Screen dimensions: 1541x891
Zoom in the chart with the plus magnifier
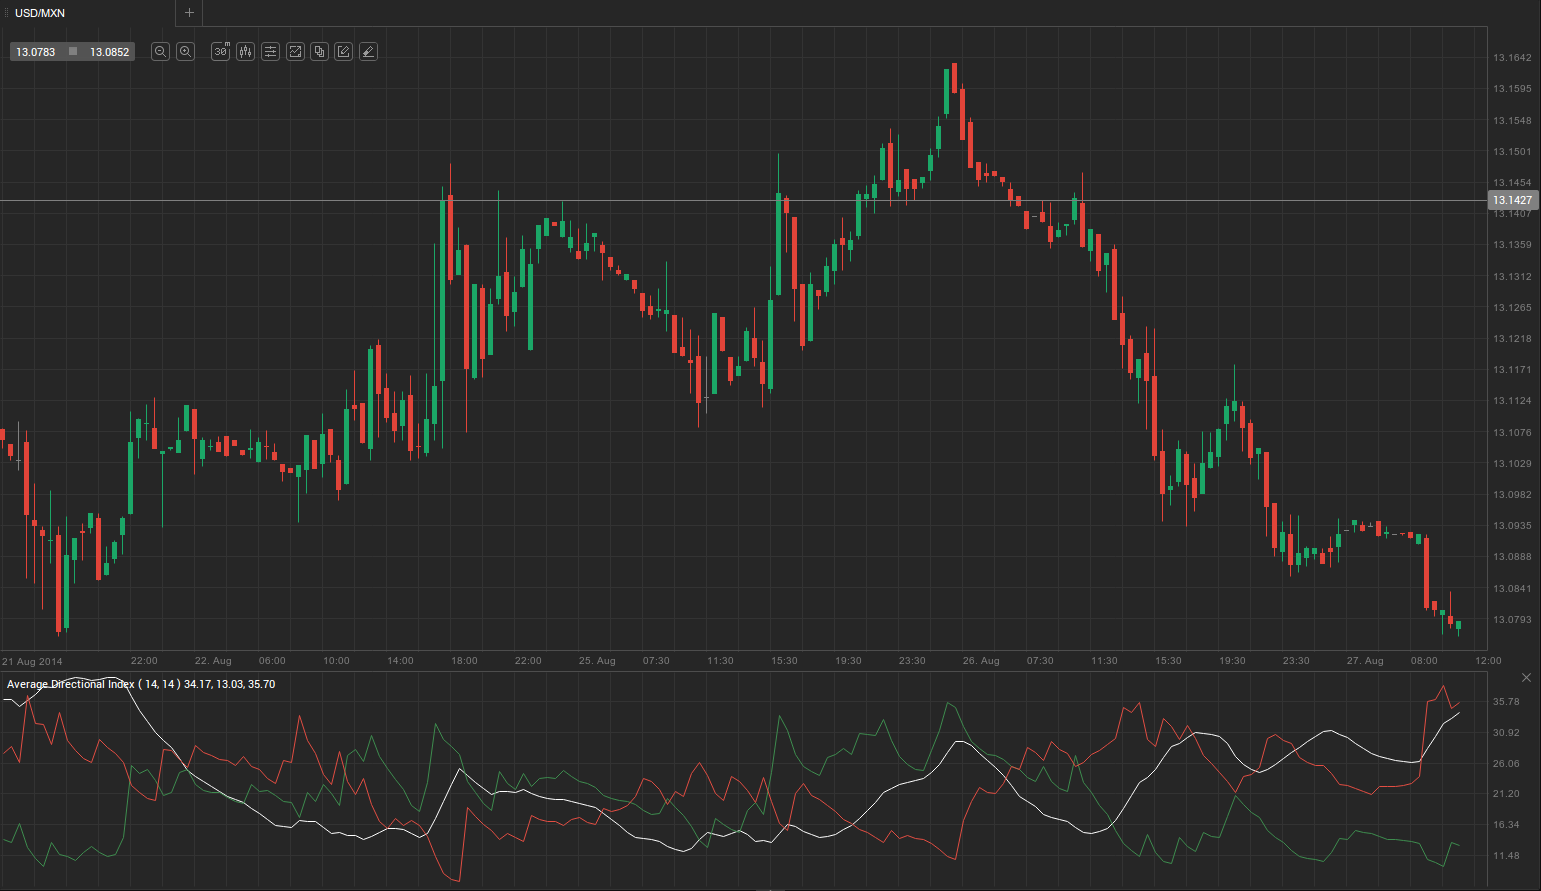tap(185, 52)
